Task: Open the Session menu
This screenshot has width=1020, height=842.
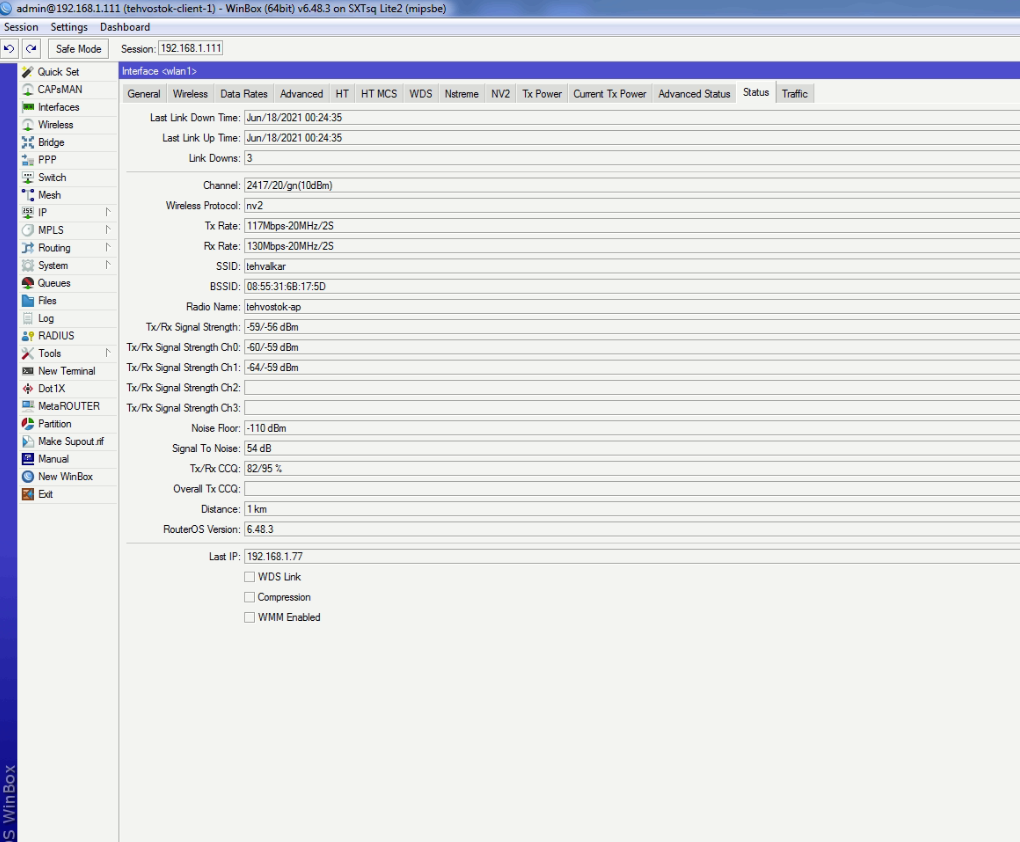Action: 21,27
